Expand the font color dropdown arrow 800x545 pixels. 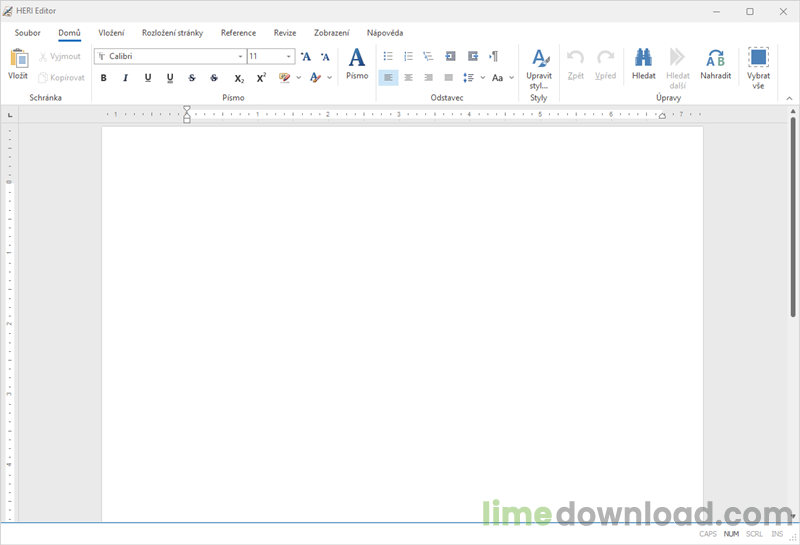coord(330,78)
